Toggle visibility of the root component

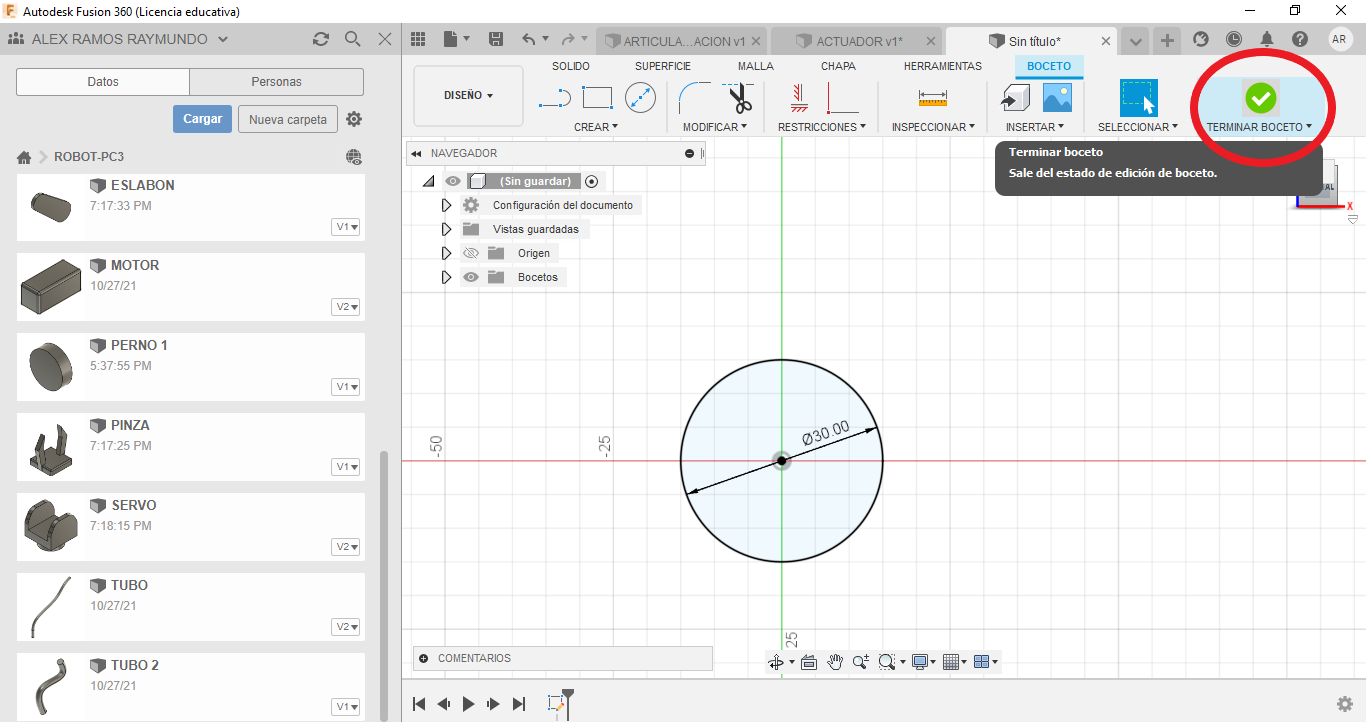453,181
